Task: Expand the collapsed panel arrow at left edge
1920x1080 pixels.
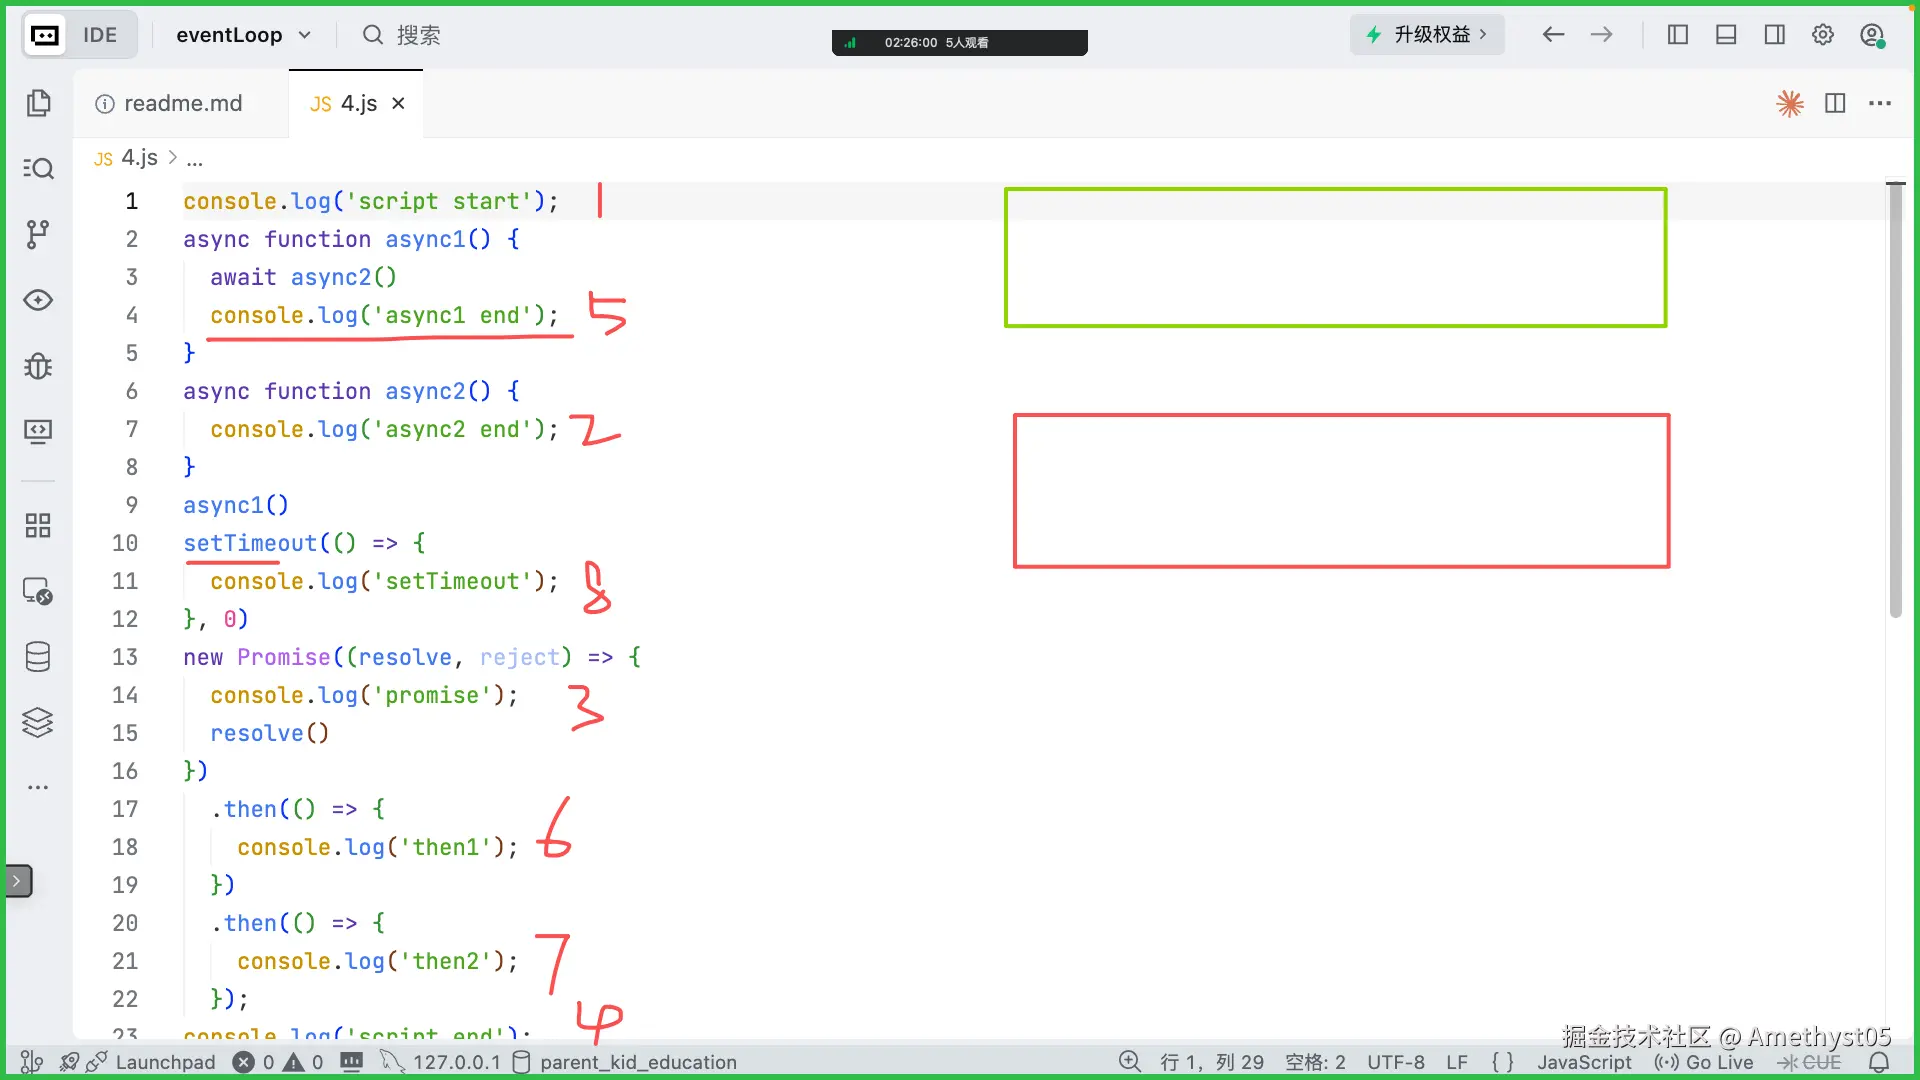Action: pyautogui.click(x=18, y=881)
